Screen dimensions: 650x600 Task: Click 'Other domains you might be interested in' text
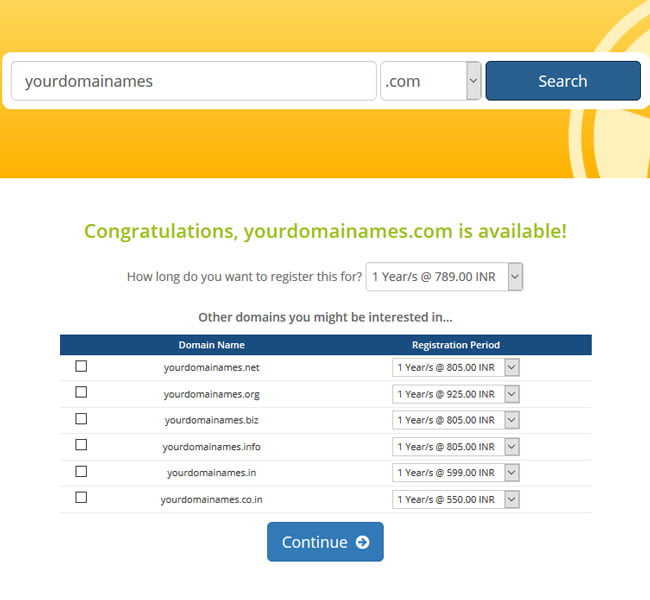click(x=325, y=317)
